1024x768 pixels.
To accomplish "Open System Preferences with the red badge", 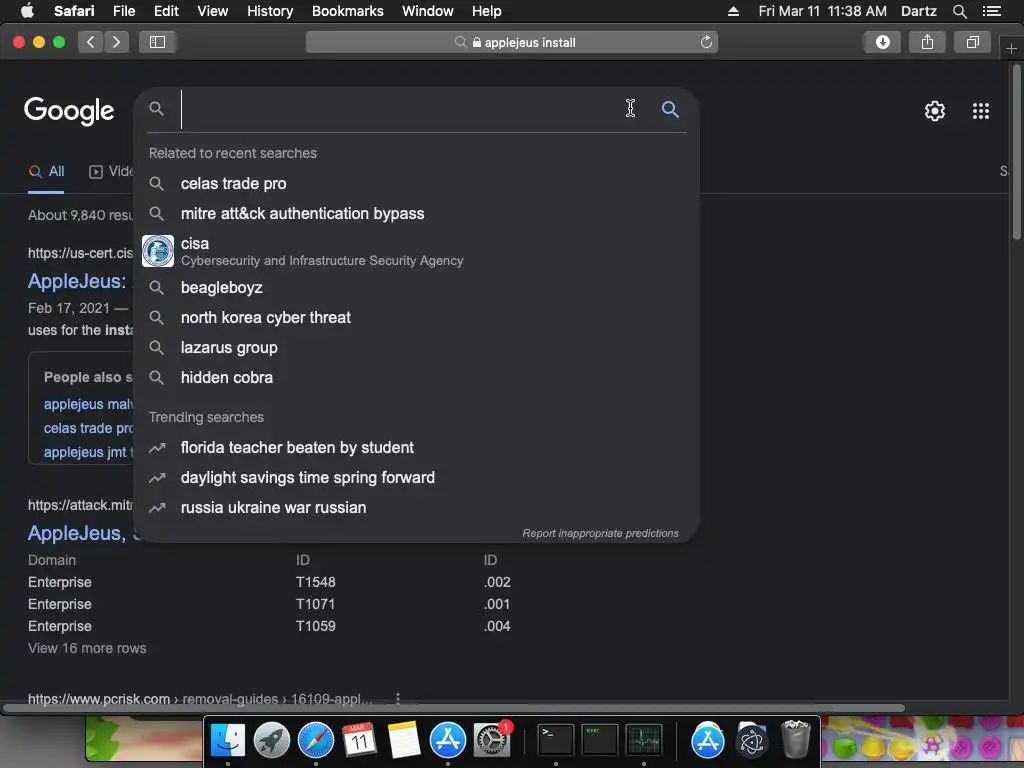I will pyautogui.click(x=492, y=741).
